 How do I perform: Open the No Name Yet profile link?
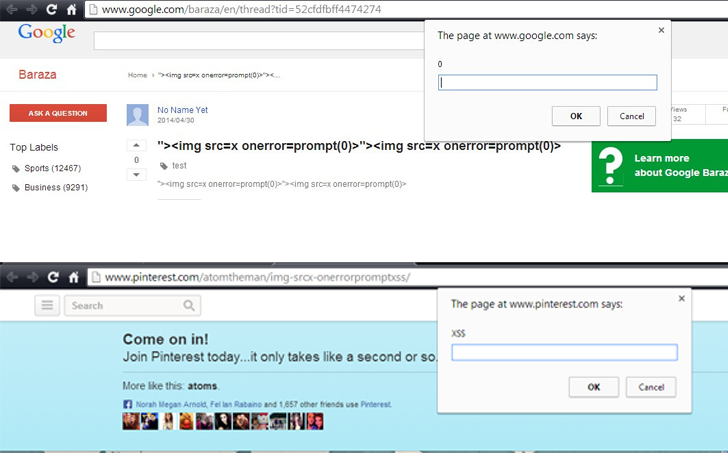coord(182,110)
